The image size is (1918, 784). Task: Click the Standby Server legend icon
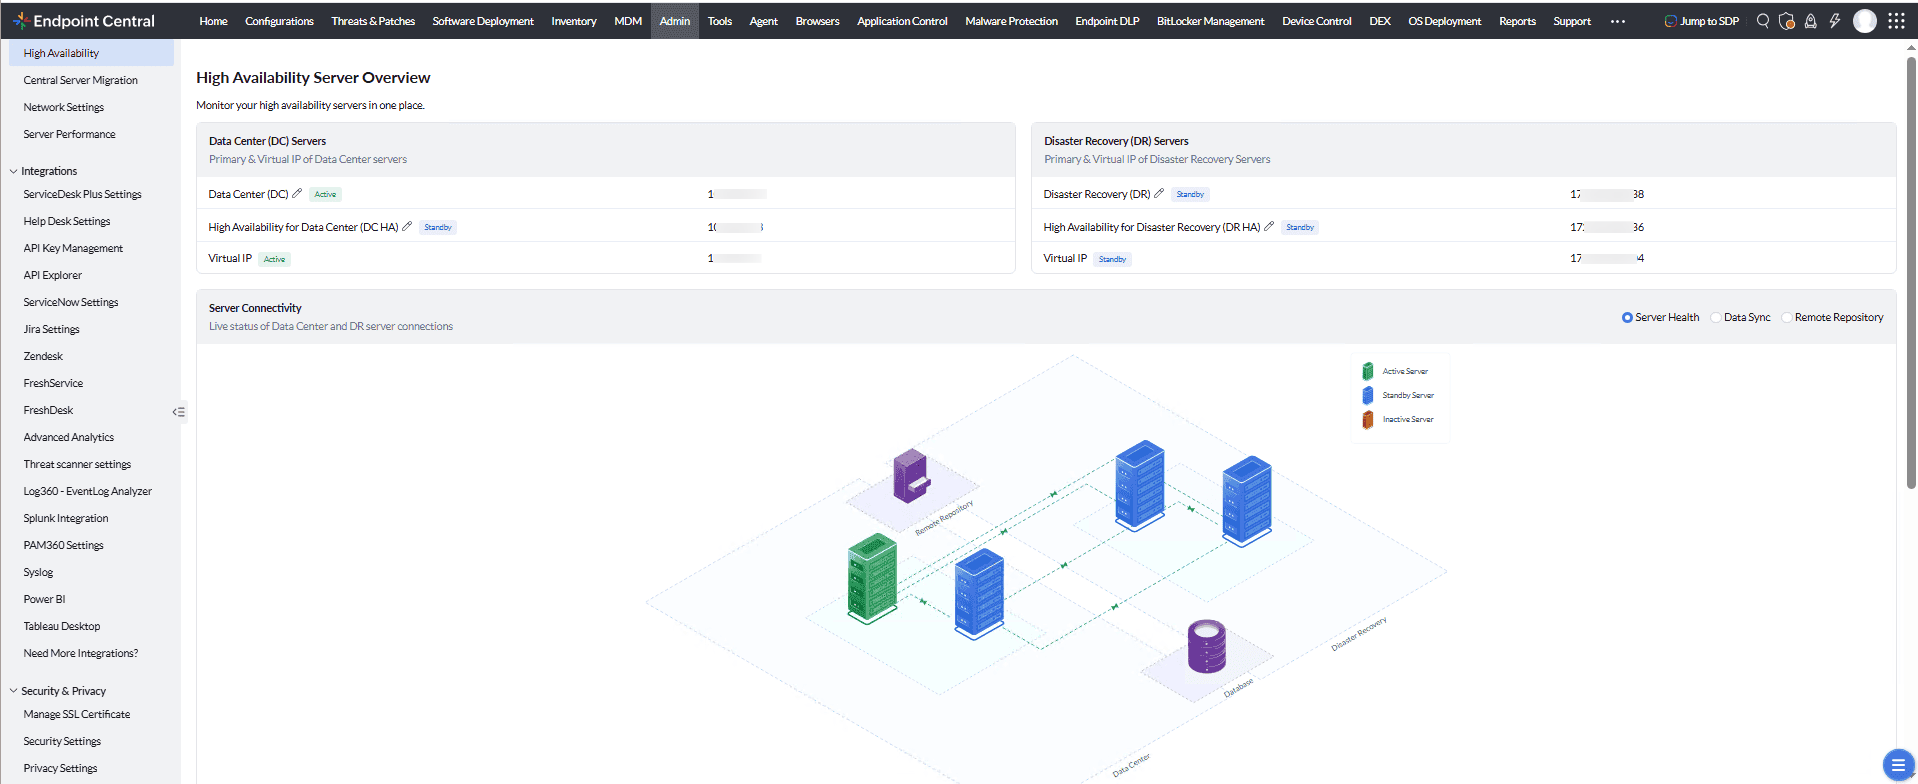click(1367, 395)
